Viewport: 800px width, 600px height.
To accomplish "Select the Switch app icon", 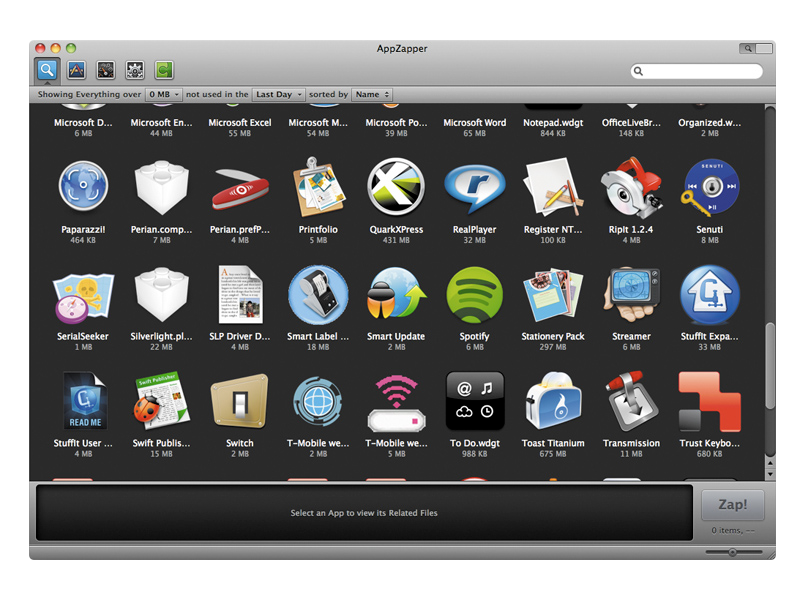I will coord(240,401).
